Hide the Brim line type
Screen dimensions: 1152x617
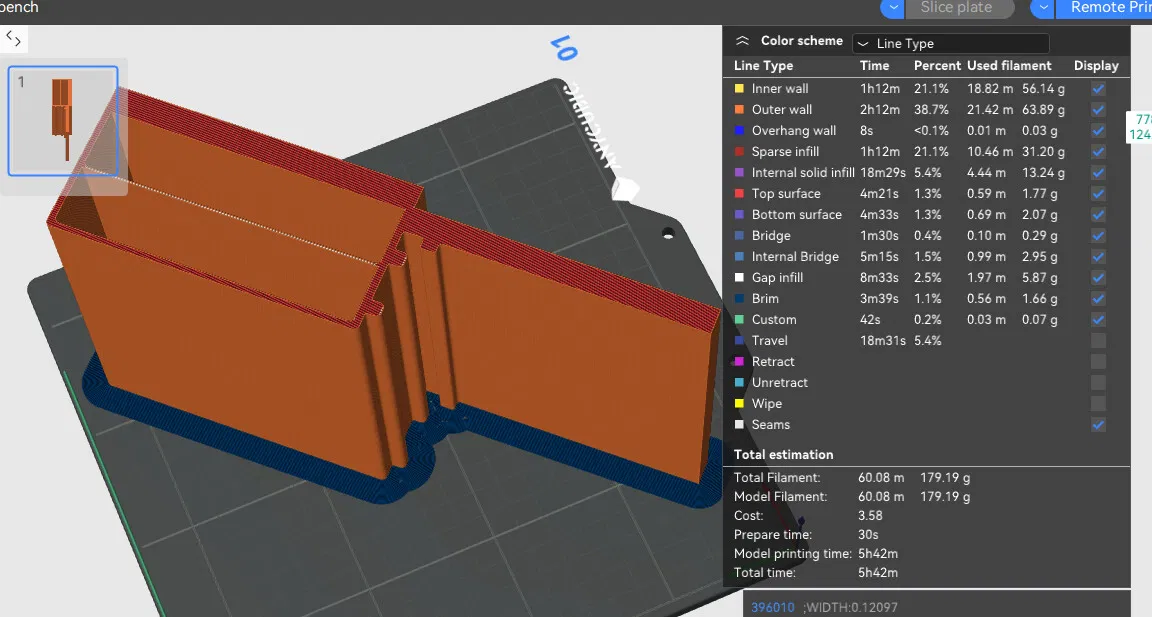tap(1097, 298)
